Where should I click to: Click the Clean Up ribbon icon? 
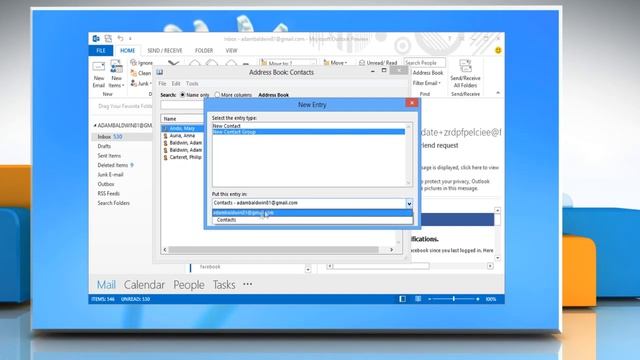coord(133,73)
